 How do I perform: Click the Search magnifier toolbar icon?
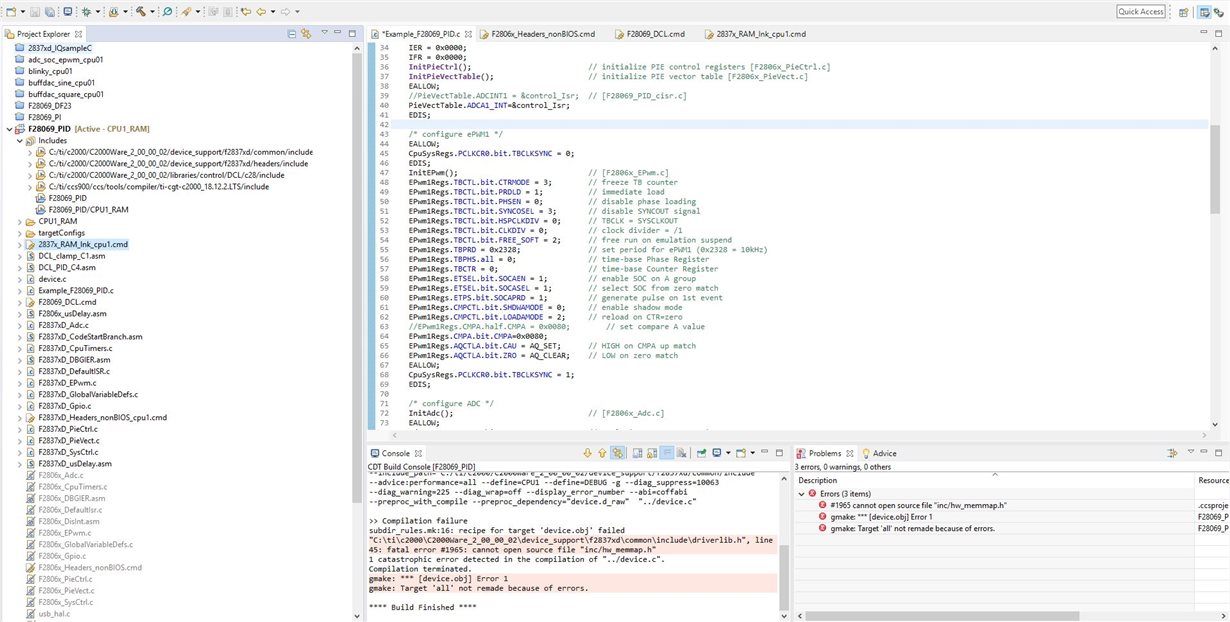(x=167, y=12)
